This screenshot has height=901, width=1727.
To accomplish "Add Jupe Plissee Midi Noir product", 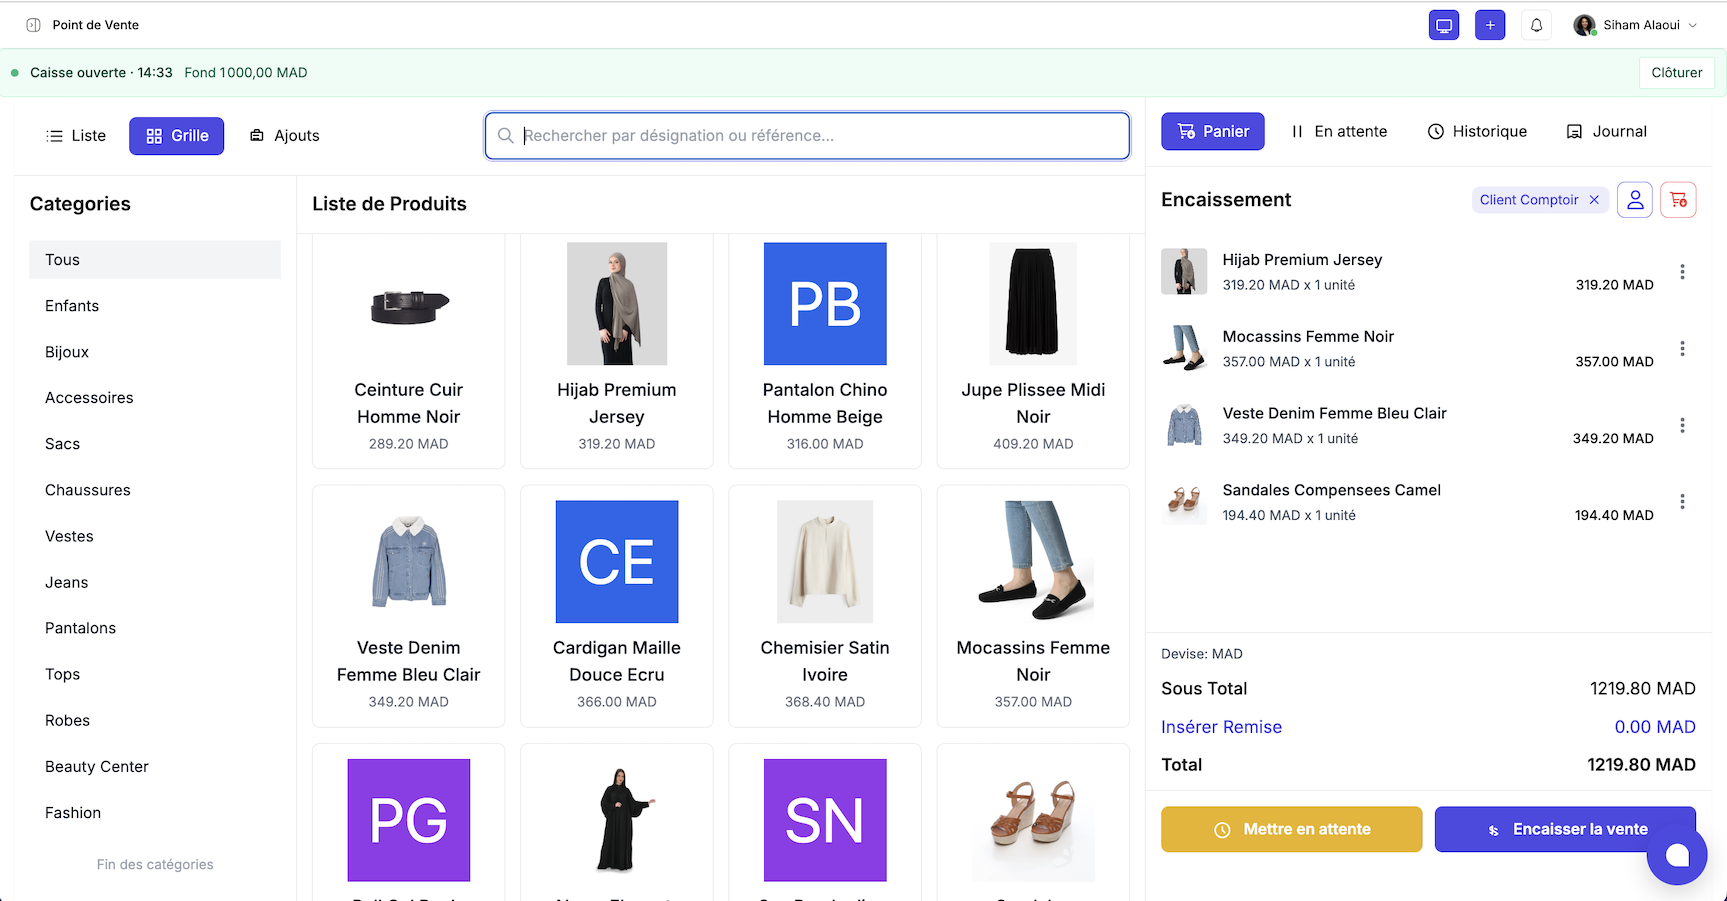I will tap(1033, 350).
